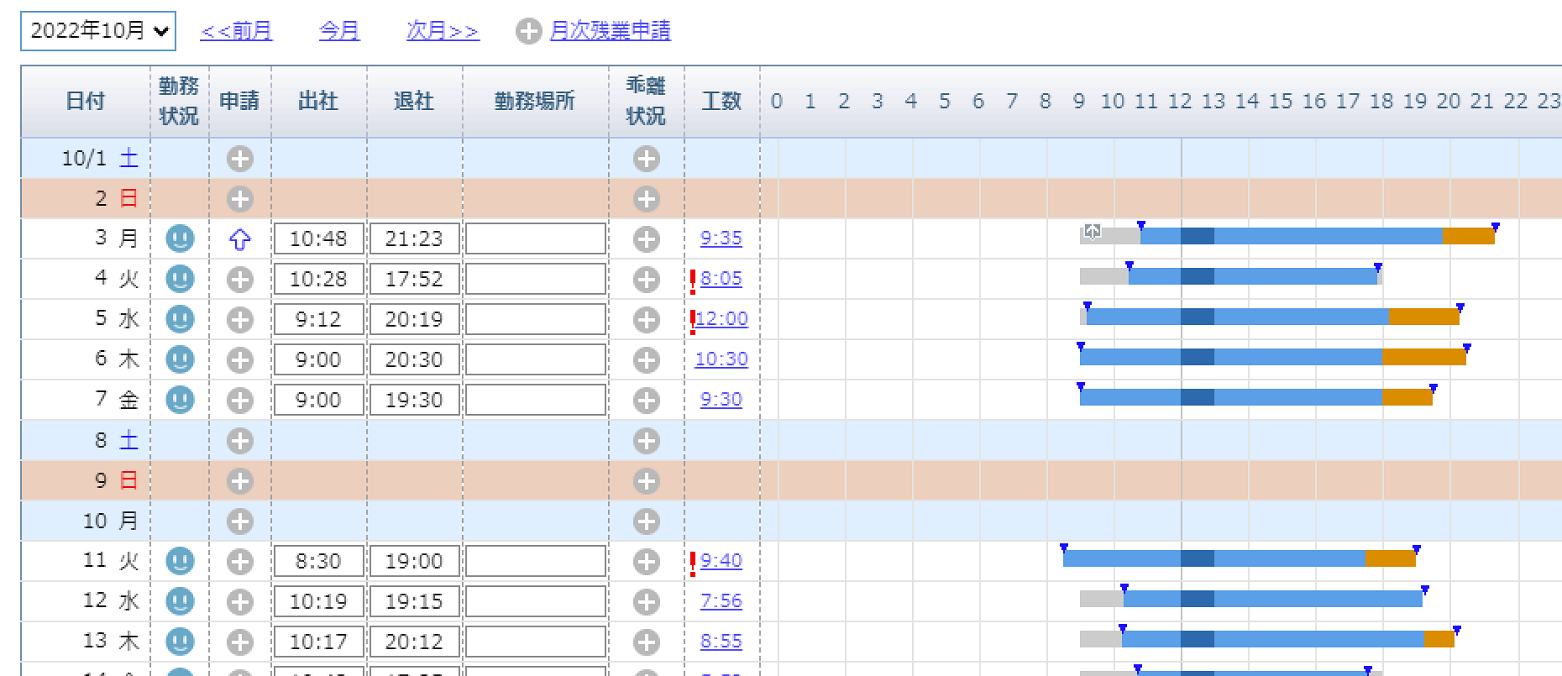
Task: Click the plus icon next to 月次残業申請
Action: click(528, 31)
